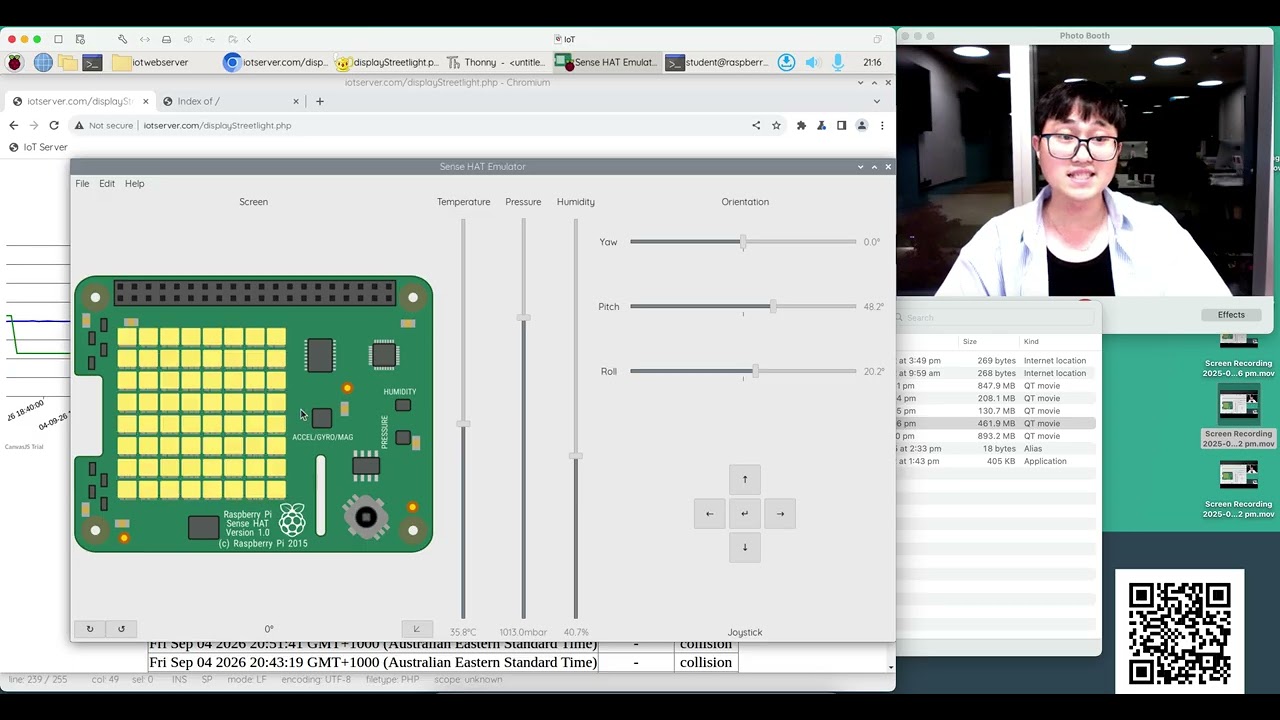Bookmark this page with star icon
This screenshot has width=1280, height=720.
[776, 125]
